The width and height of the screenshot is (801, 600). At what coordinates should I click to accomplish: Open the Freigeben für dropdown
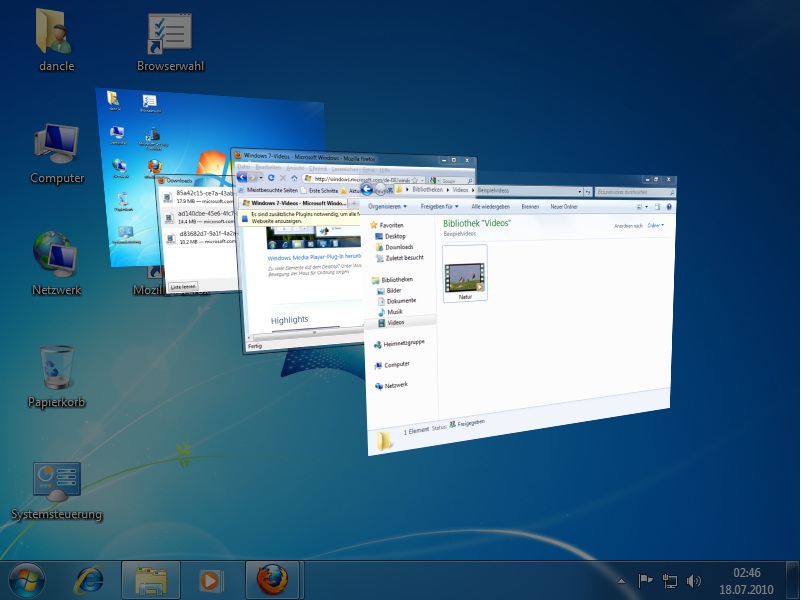tap(441, 206)
